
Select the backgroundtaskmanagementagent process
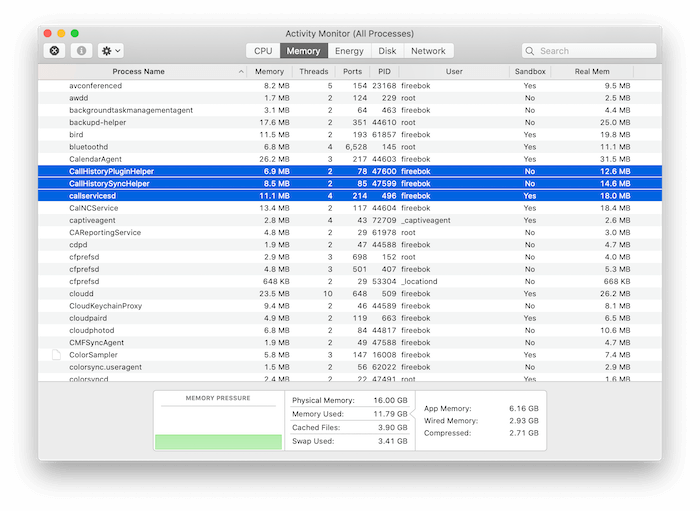click(350, 110)
